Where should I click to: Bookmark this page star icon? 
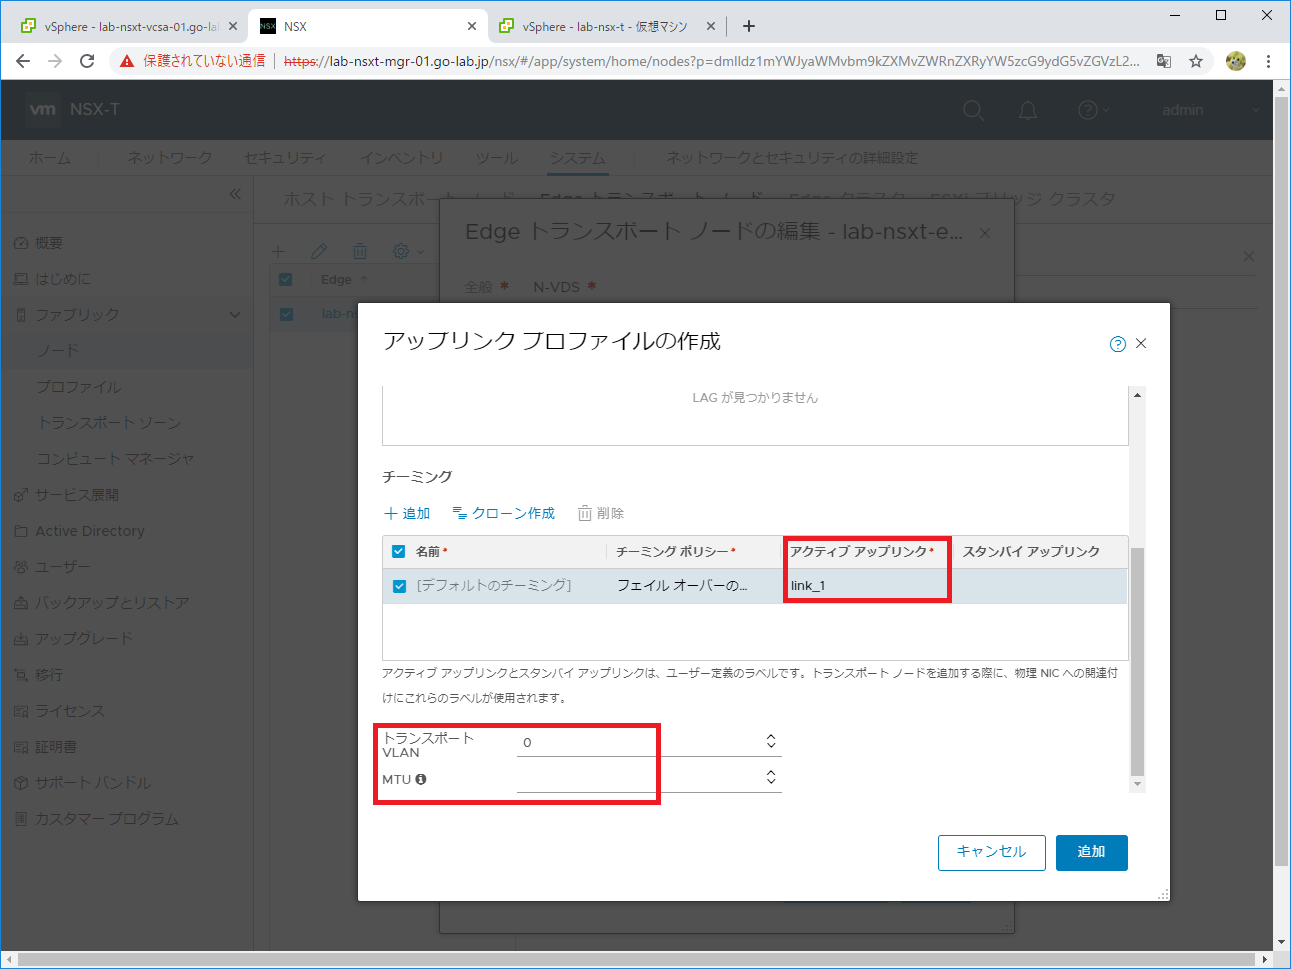coord(1196,61)
